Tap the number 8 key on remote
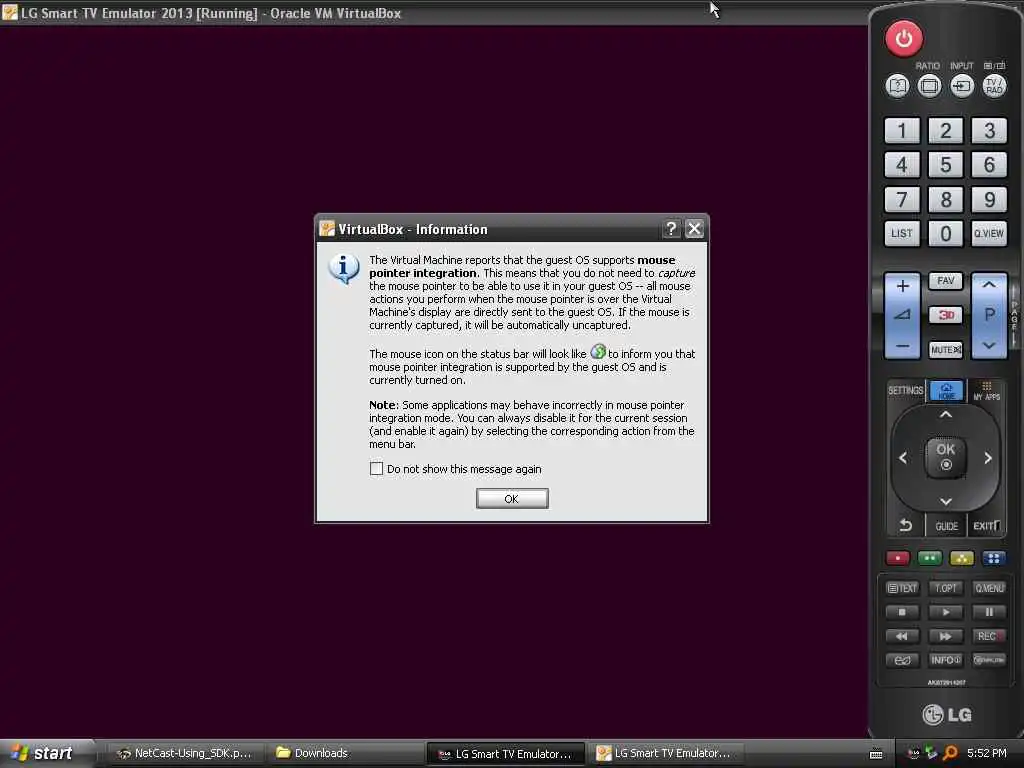The image size is (1024, 768). point(946,199)
